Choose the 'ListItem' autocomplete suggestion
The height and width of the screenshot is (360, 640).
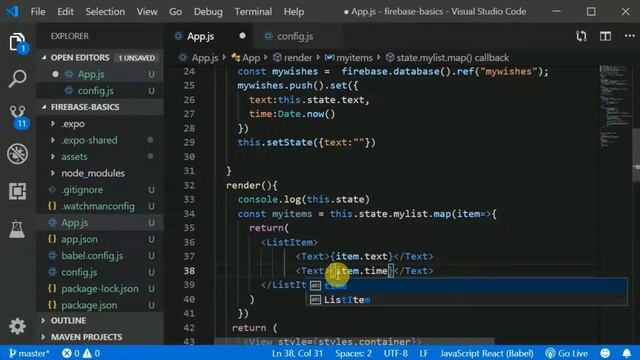467,300
